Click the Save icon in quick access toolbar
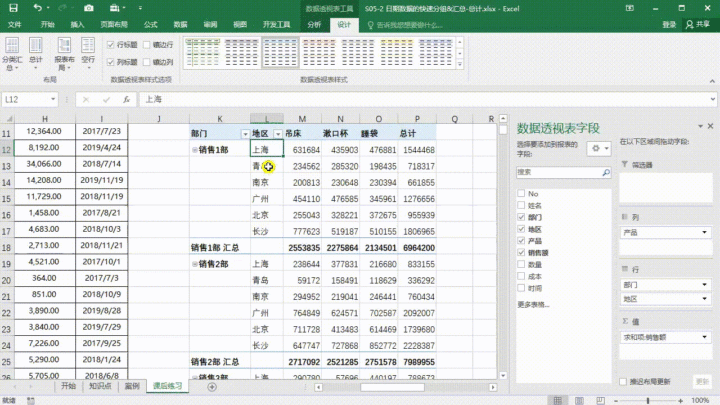The width and height of the screenshot is (720, 405). [13, 8]
